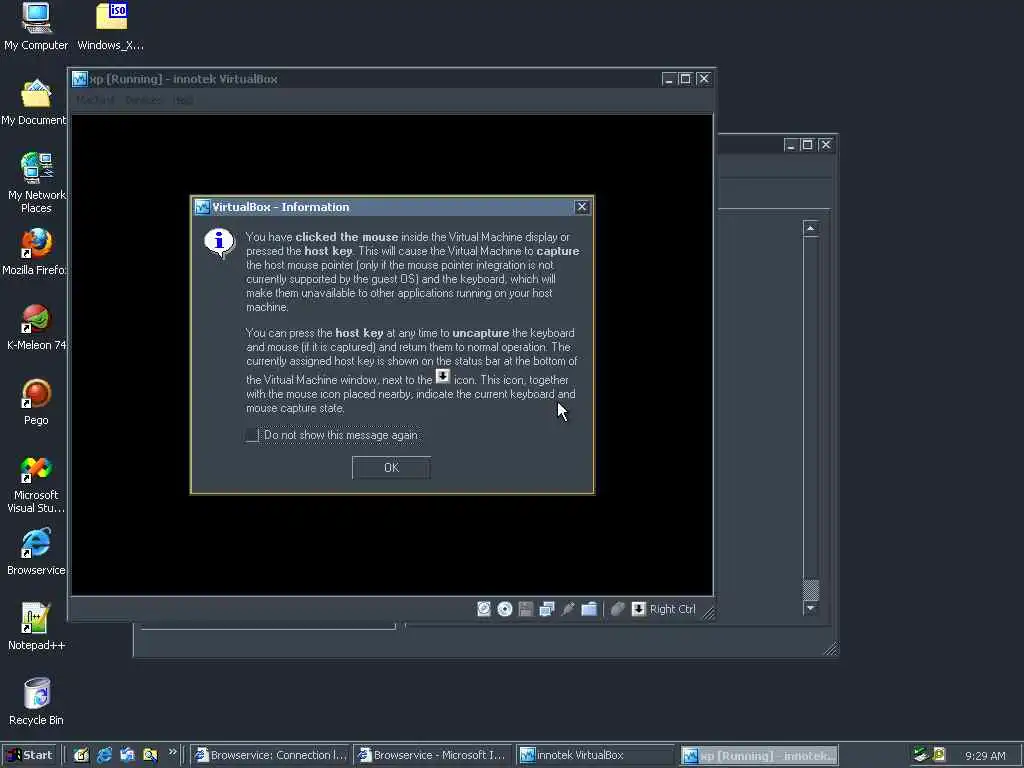The image size is (1024, 768).
Task: Switch to 'xp [Running] - innotek...' taskbar button
Action: coord(759,756)
